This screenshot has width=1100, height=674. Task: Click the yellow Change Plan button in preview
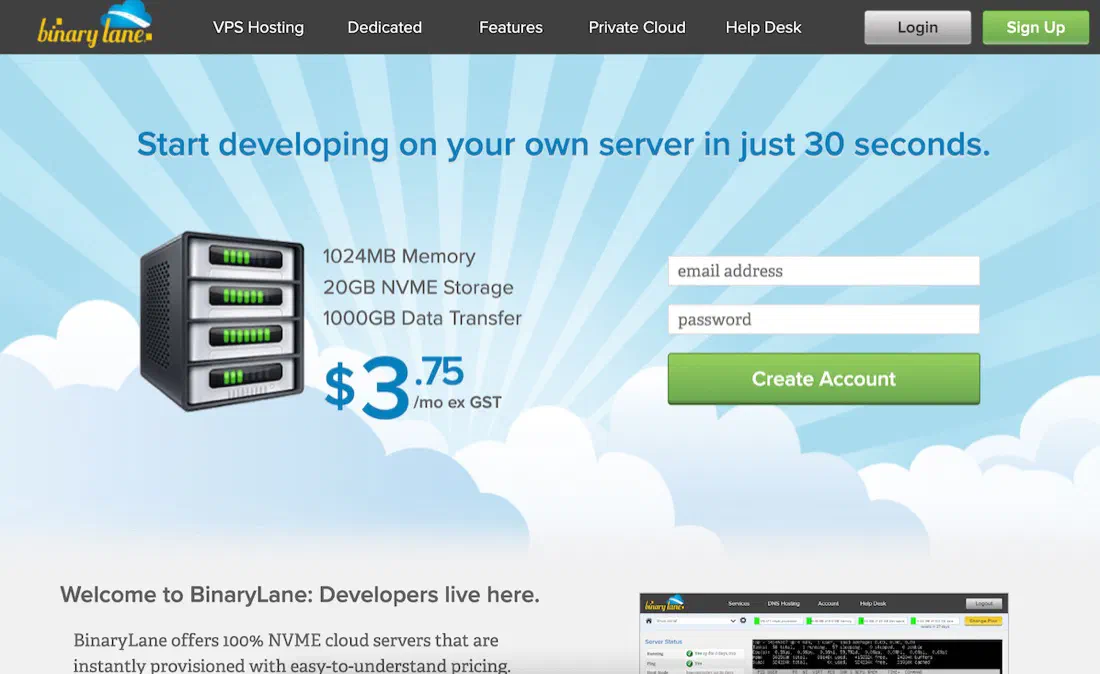[984, 621]
